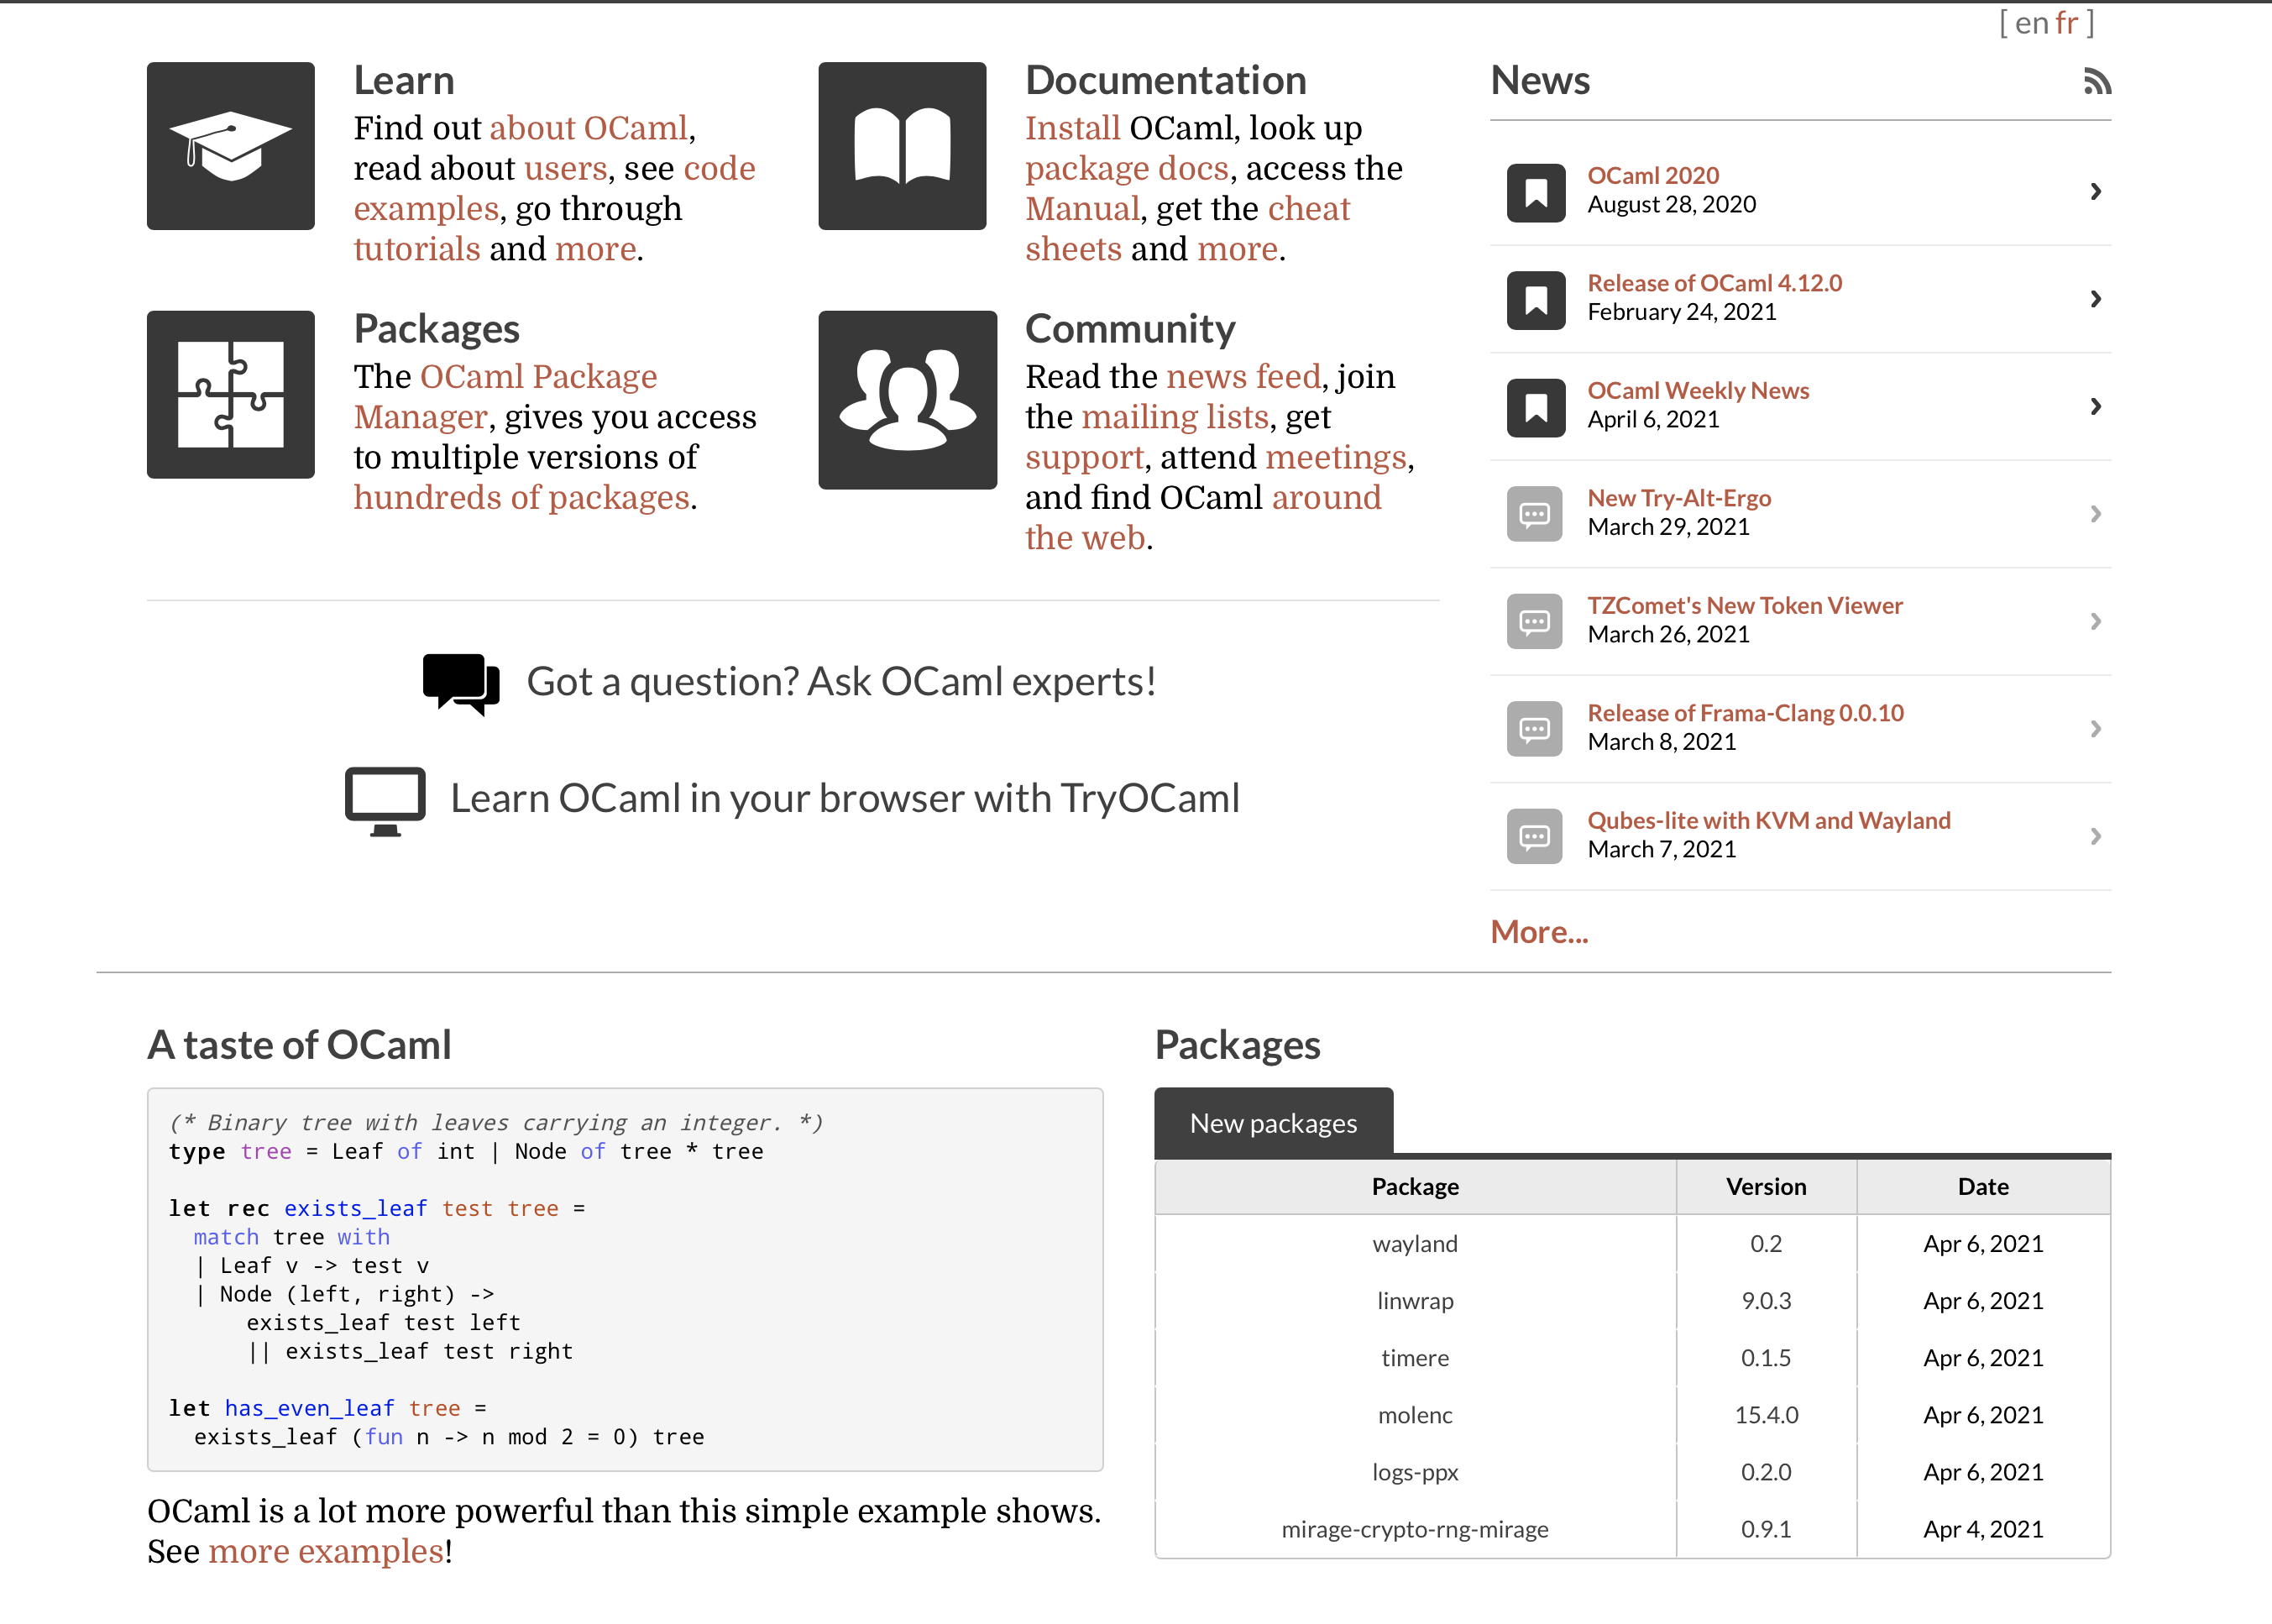Click the 'mirage-crypto-rng-mirage' package name
The height and width of the screenshot is (1624, 2272).
(x=1415, y=1530)
